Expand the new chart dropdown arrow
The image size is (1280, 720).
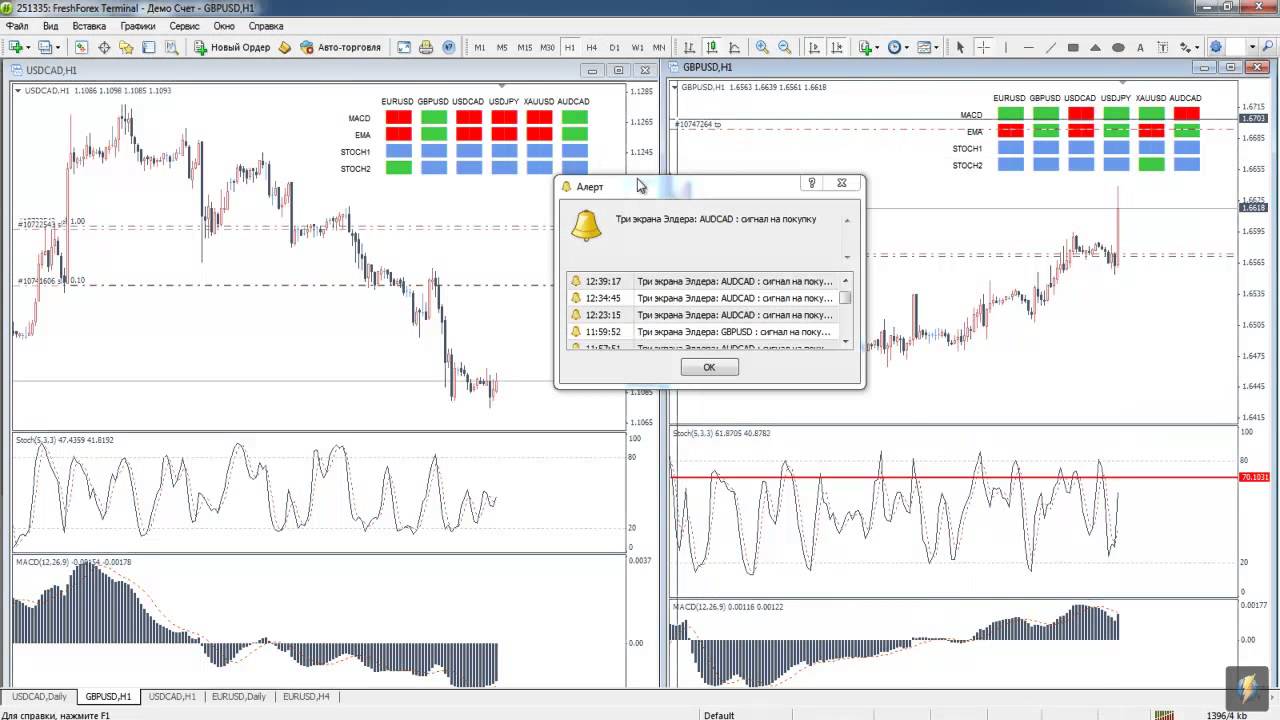point(28,47)
